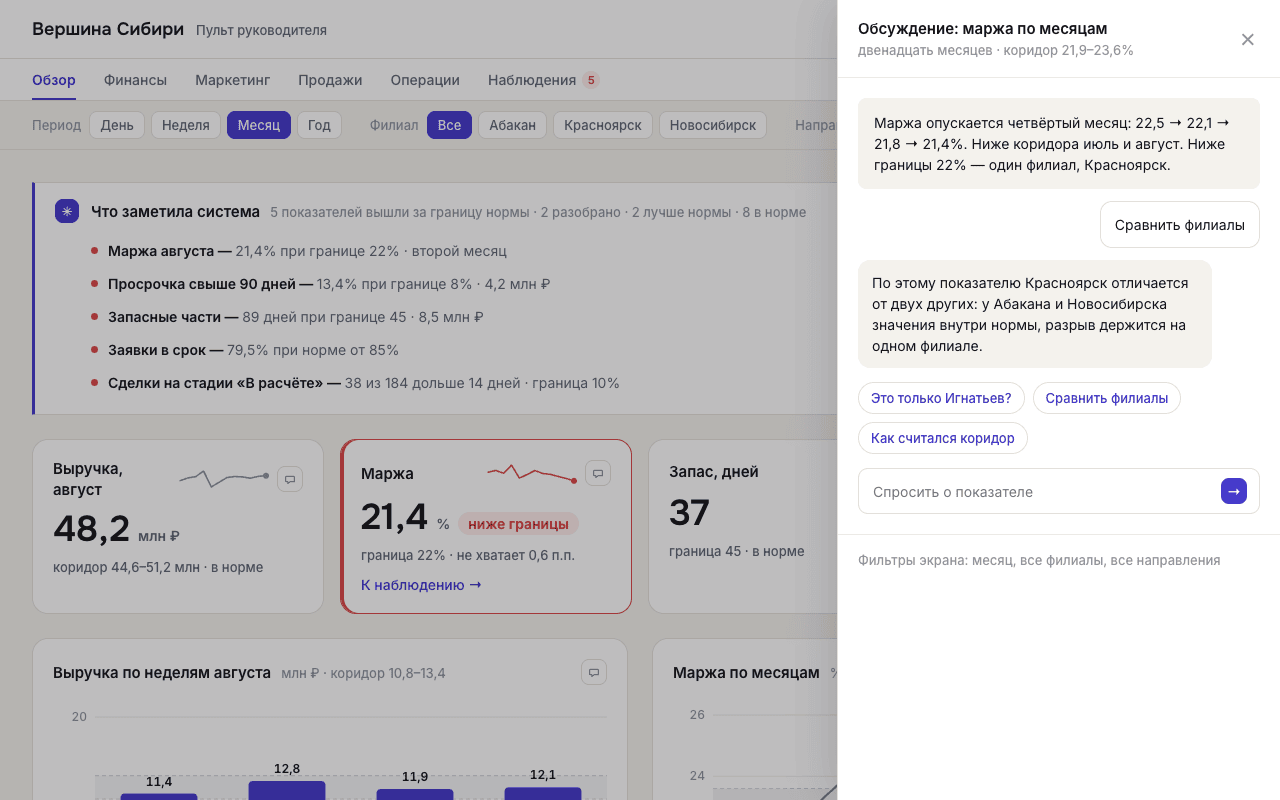Image resolution: width=1280 pixels, height=800 pixels.
Task: Click the Маржа sparkline chart
Action: 532,473
